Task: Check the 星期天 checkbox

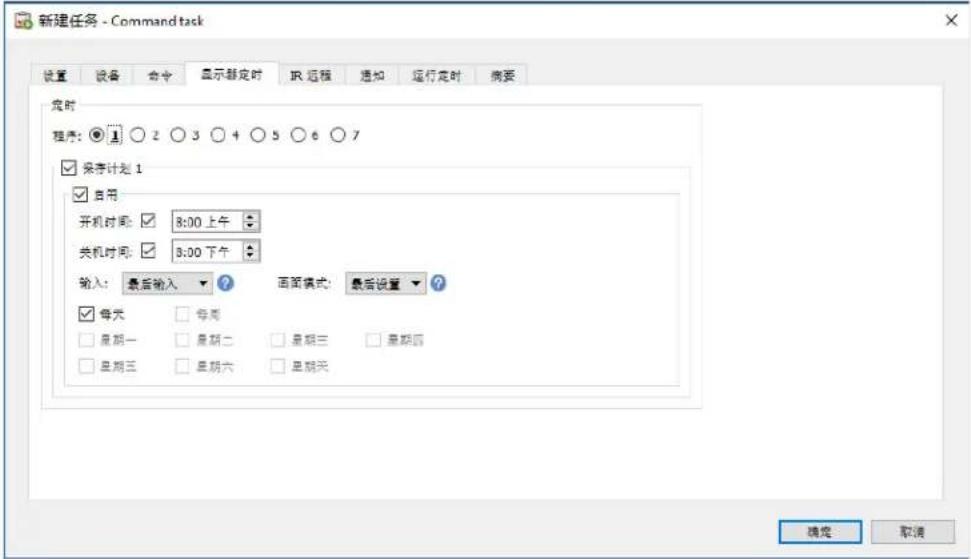Action: 277,366
